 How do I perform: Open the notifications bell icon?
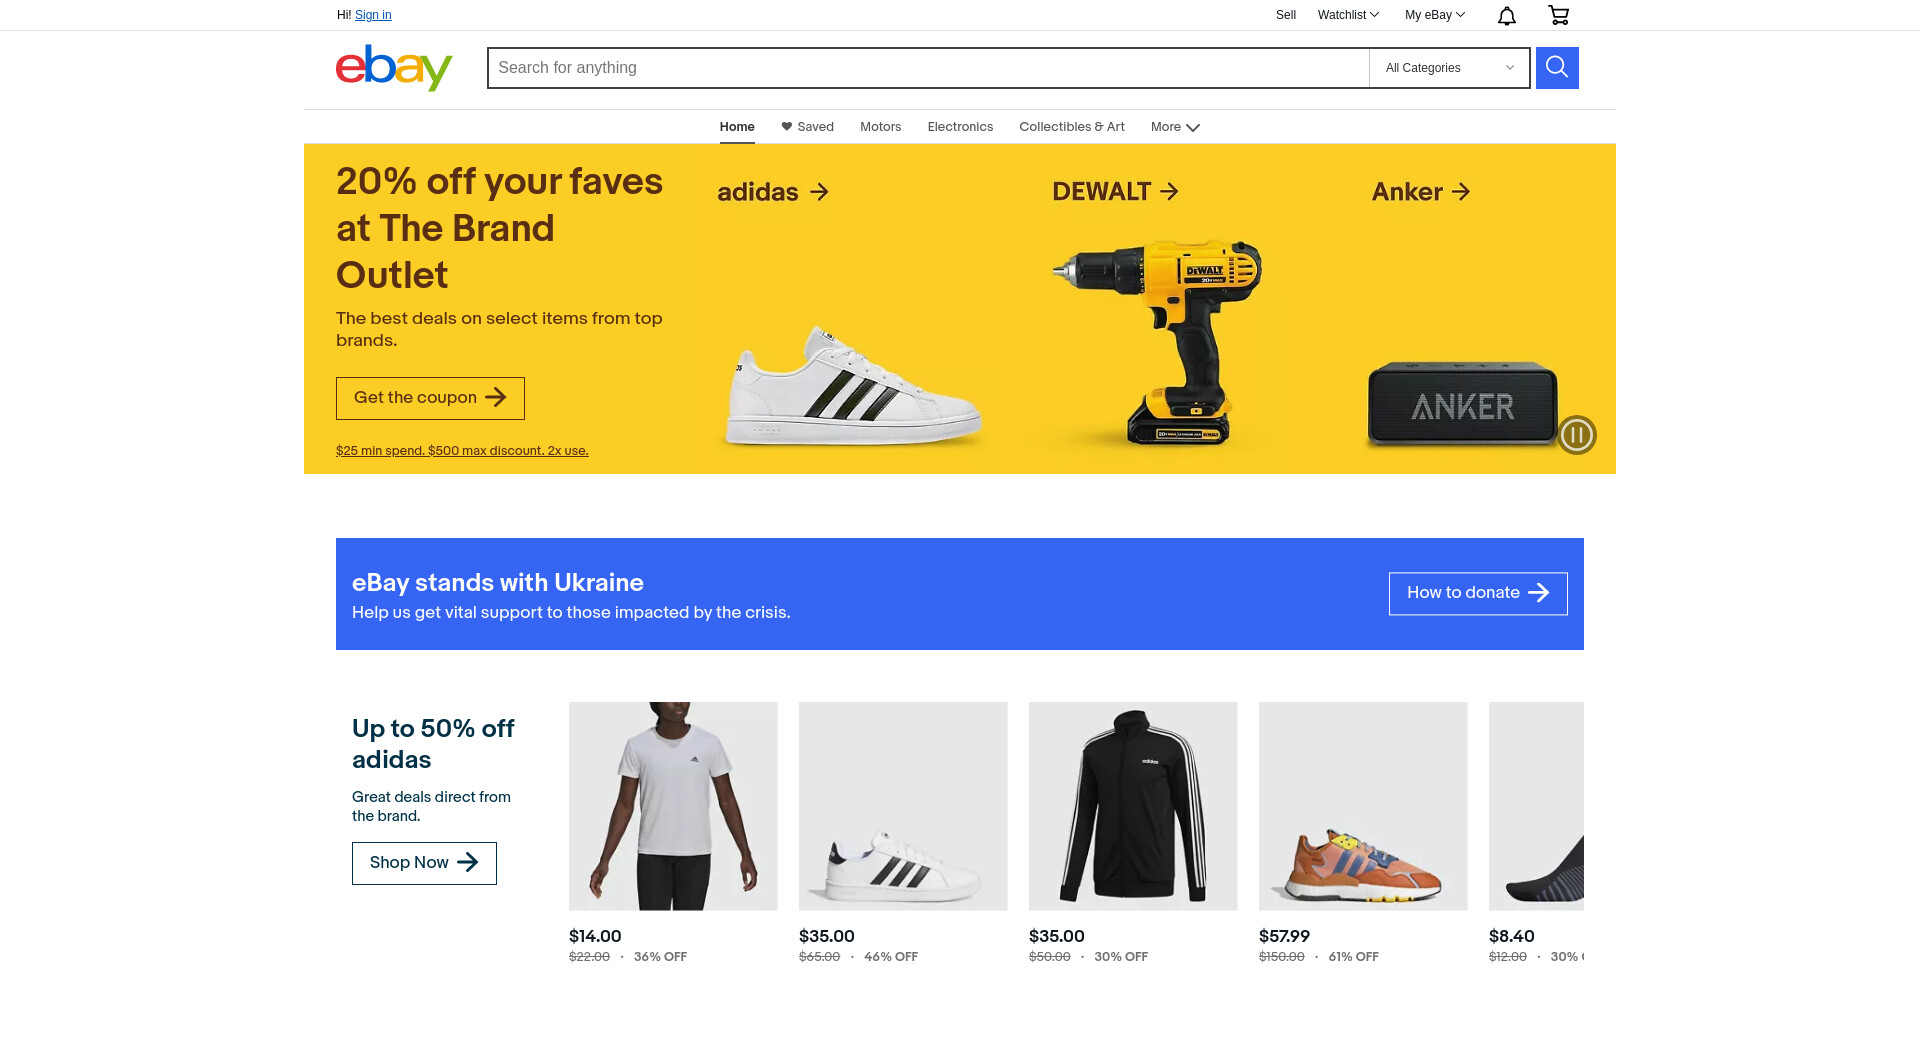tap(1506, 15)
